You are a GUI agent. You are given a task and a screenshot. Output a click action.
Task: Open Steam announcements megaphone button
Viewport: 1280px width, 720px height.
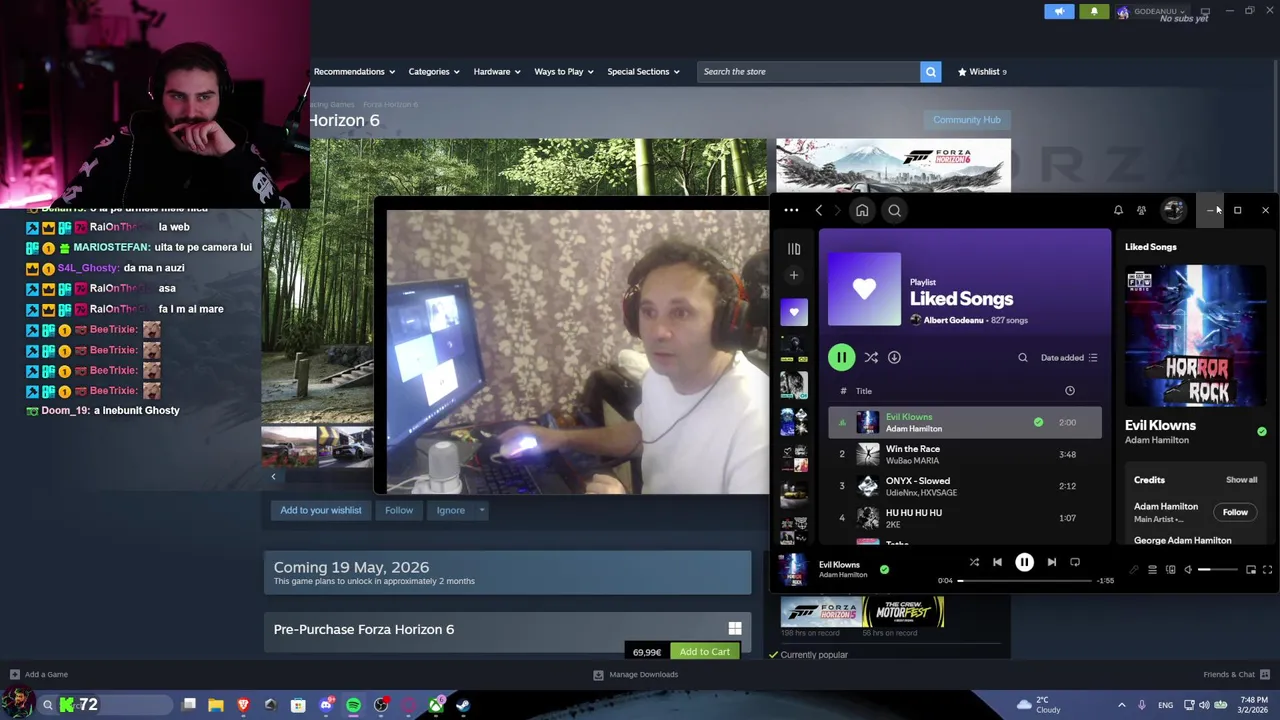click(1060, 12)
